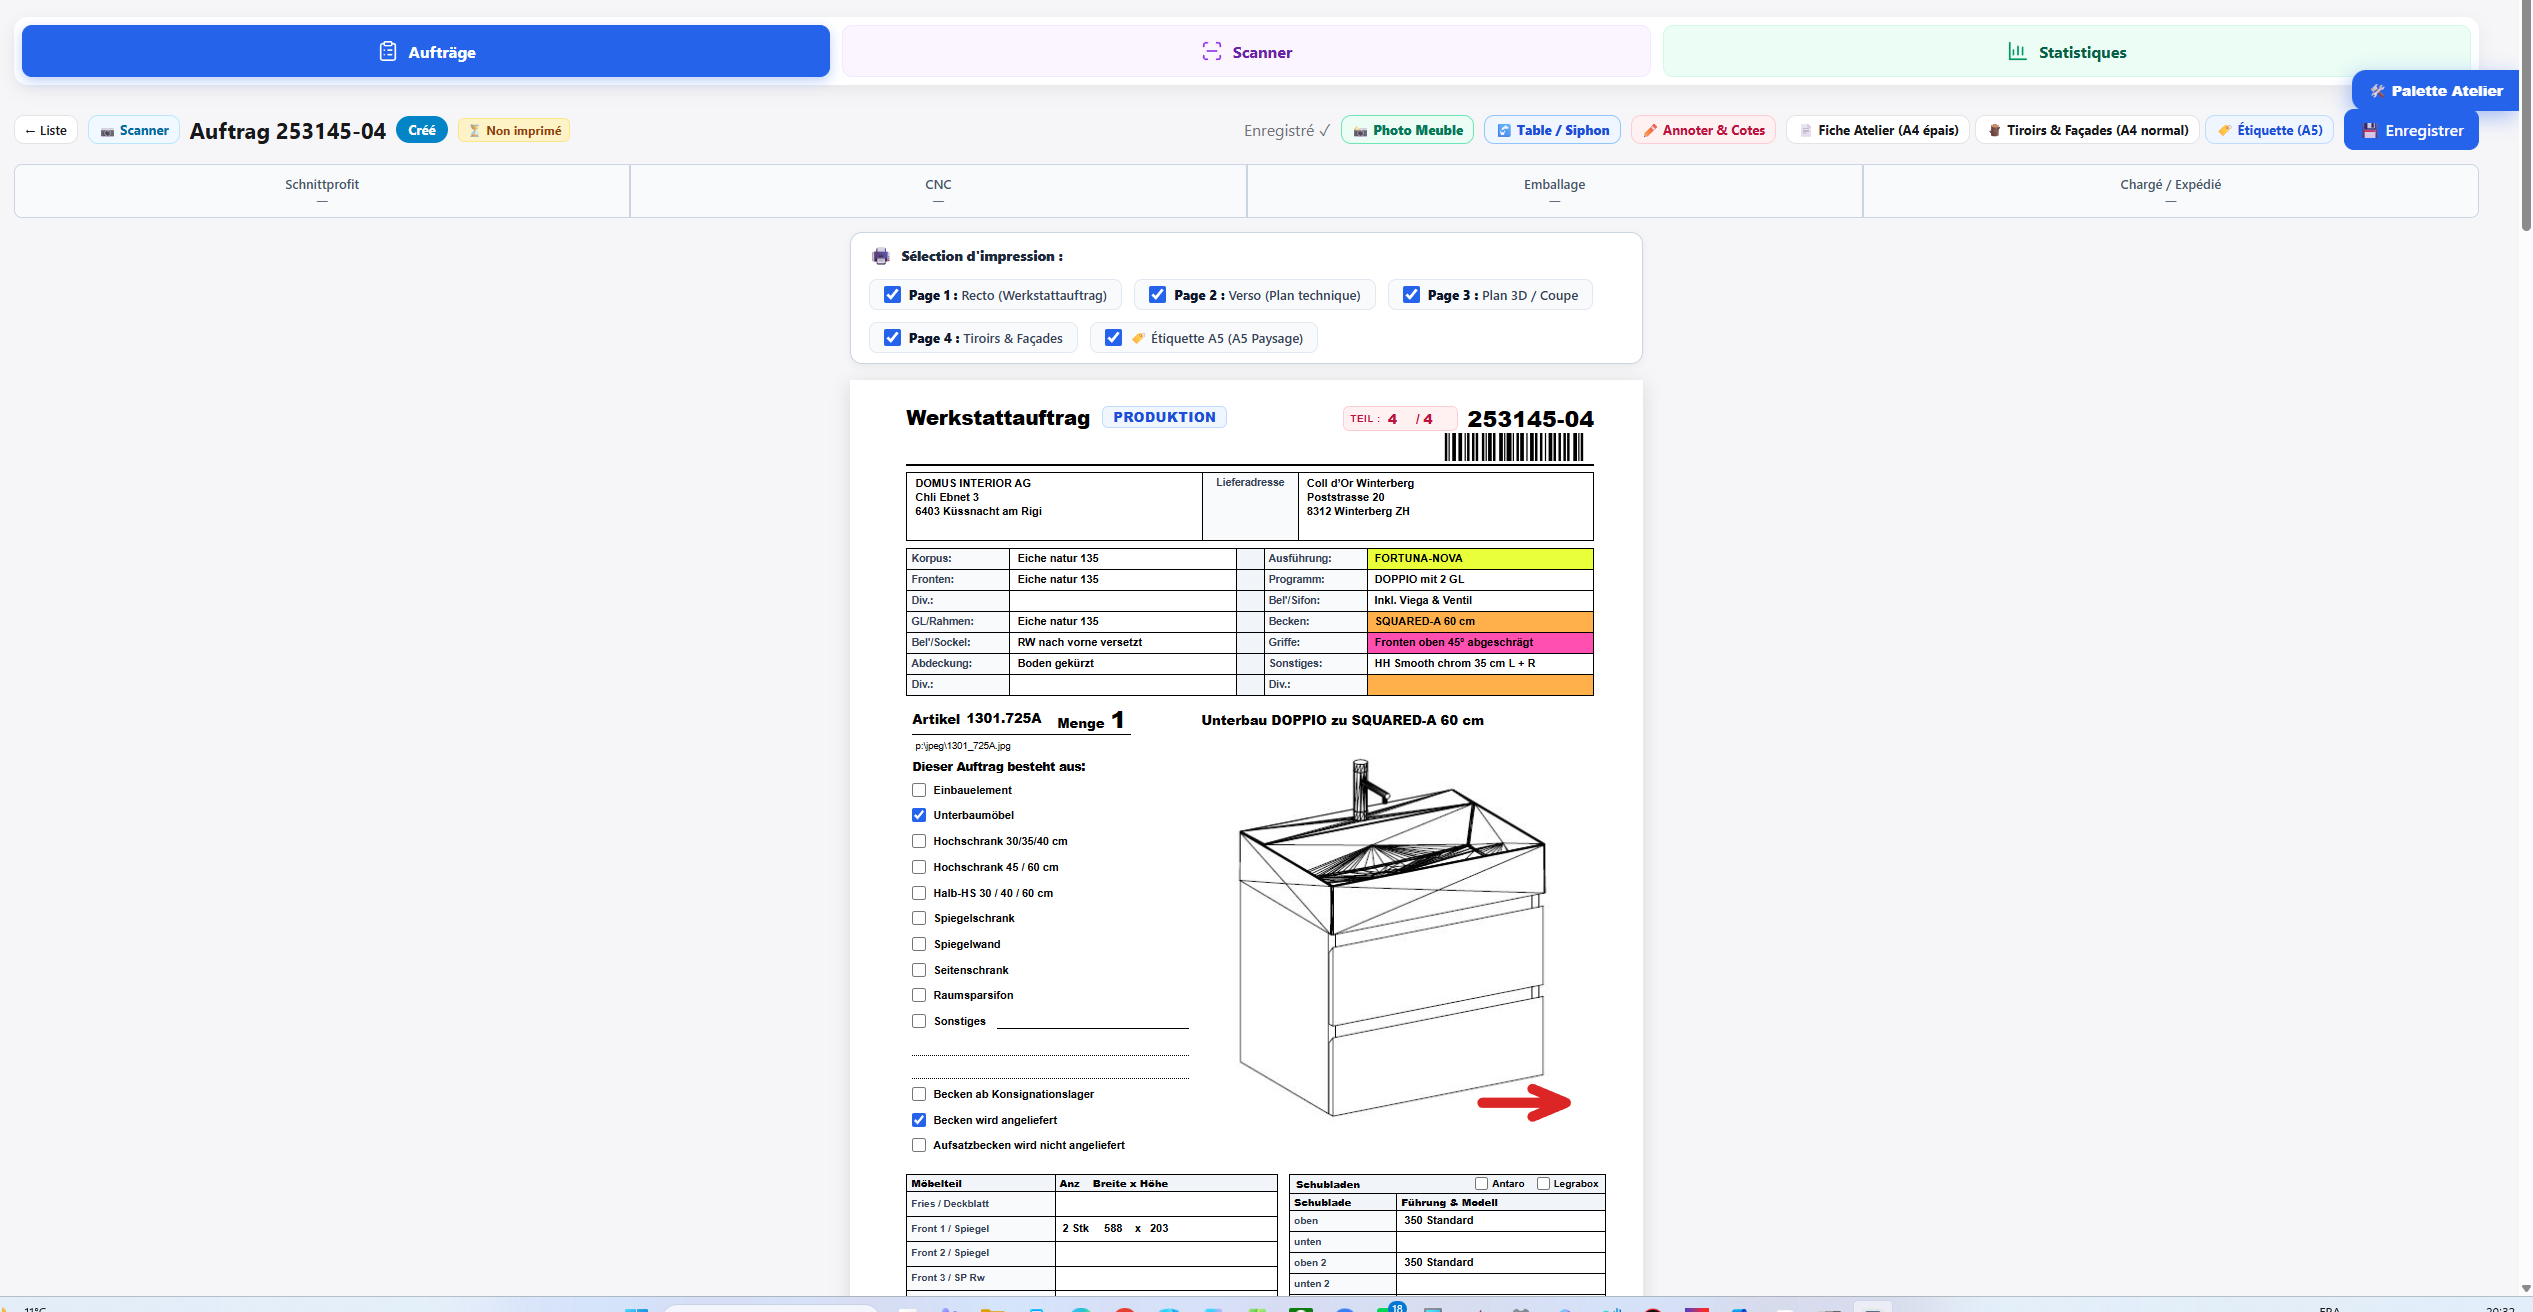The image size is (2533, 1312).
Task: Save with the Enregistrer button
Action: click(2410, 130)
